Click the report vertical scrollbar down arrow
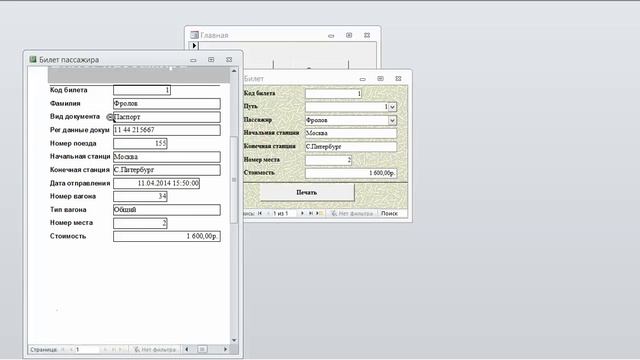The width and height of the screenshot is (640, 360). coord(234,340)
